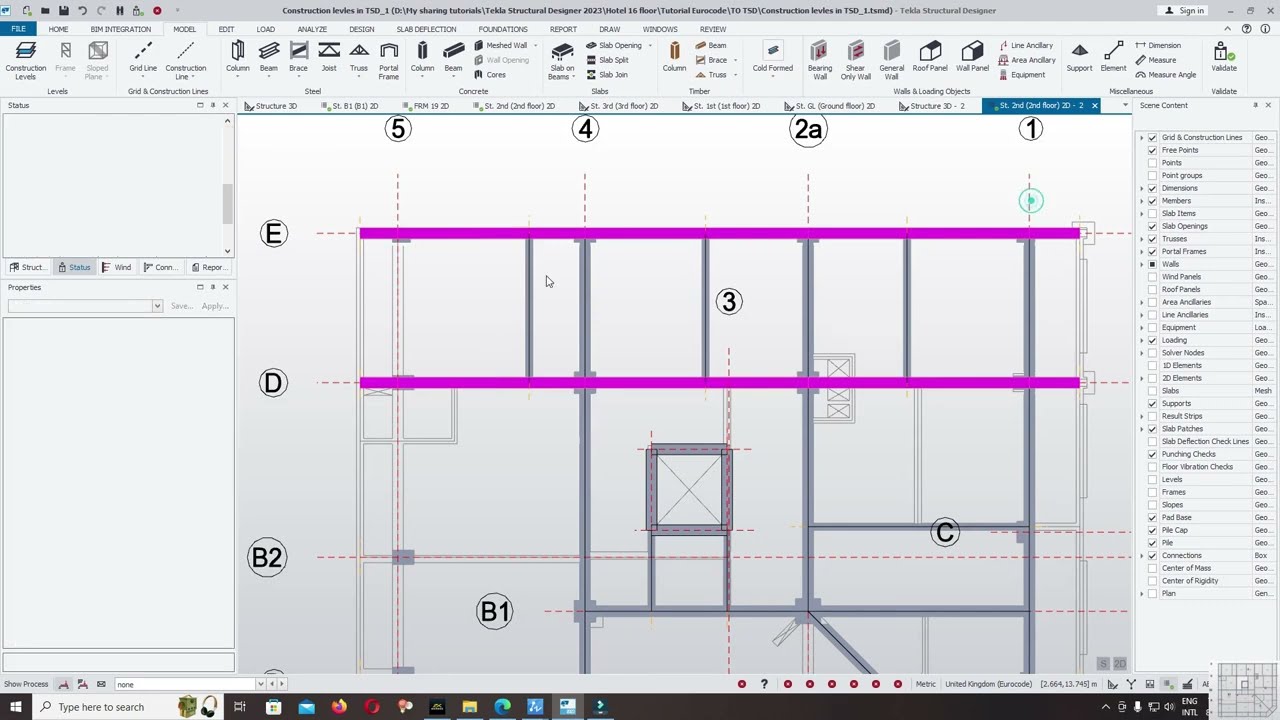Expand the Grid & Construction Lines node
The width and height of the screenshot is (1280, 720).
1142,138
